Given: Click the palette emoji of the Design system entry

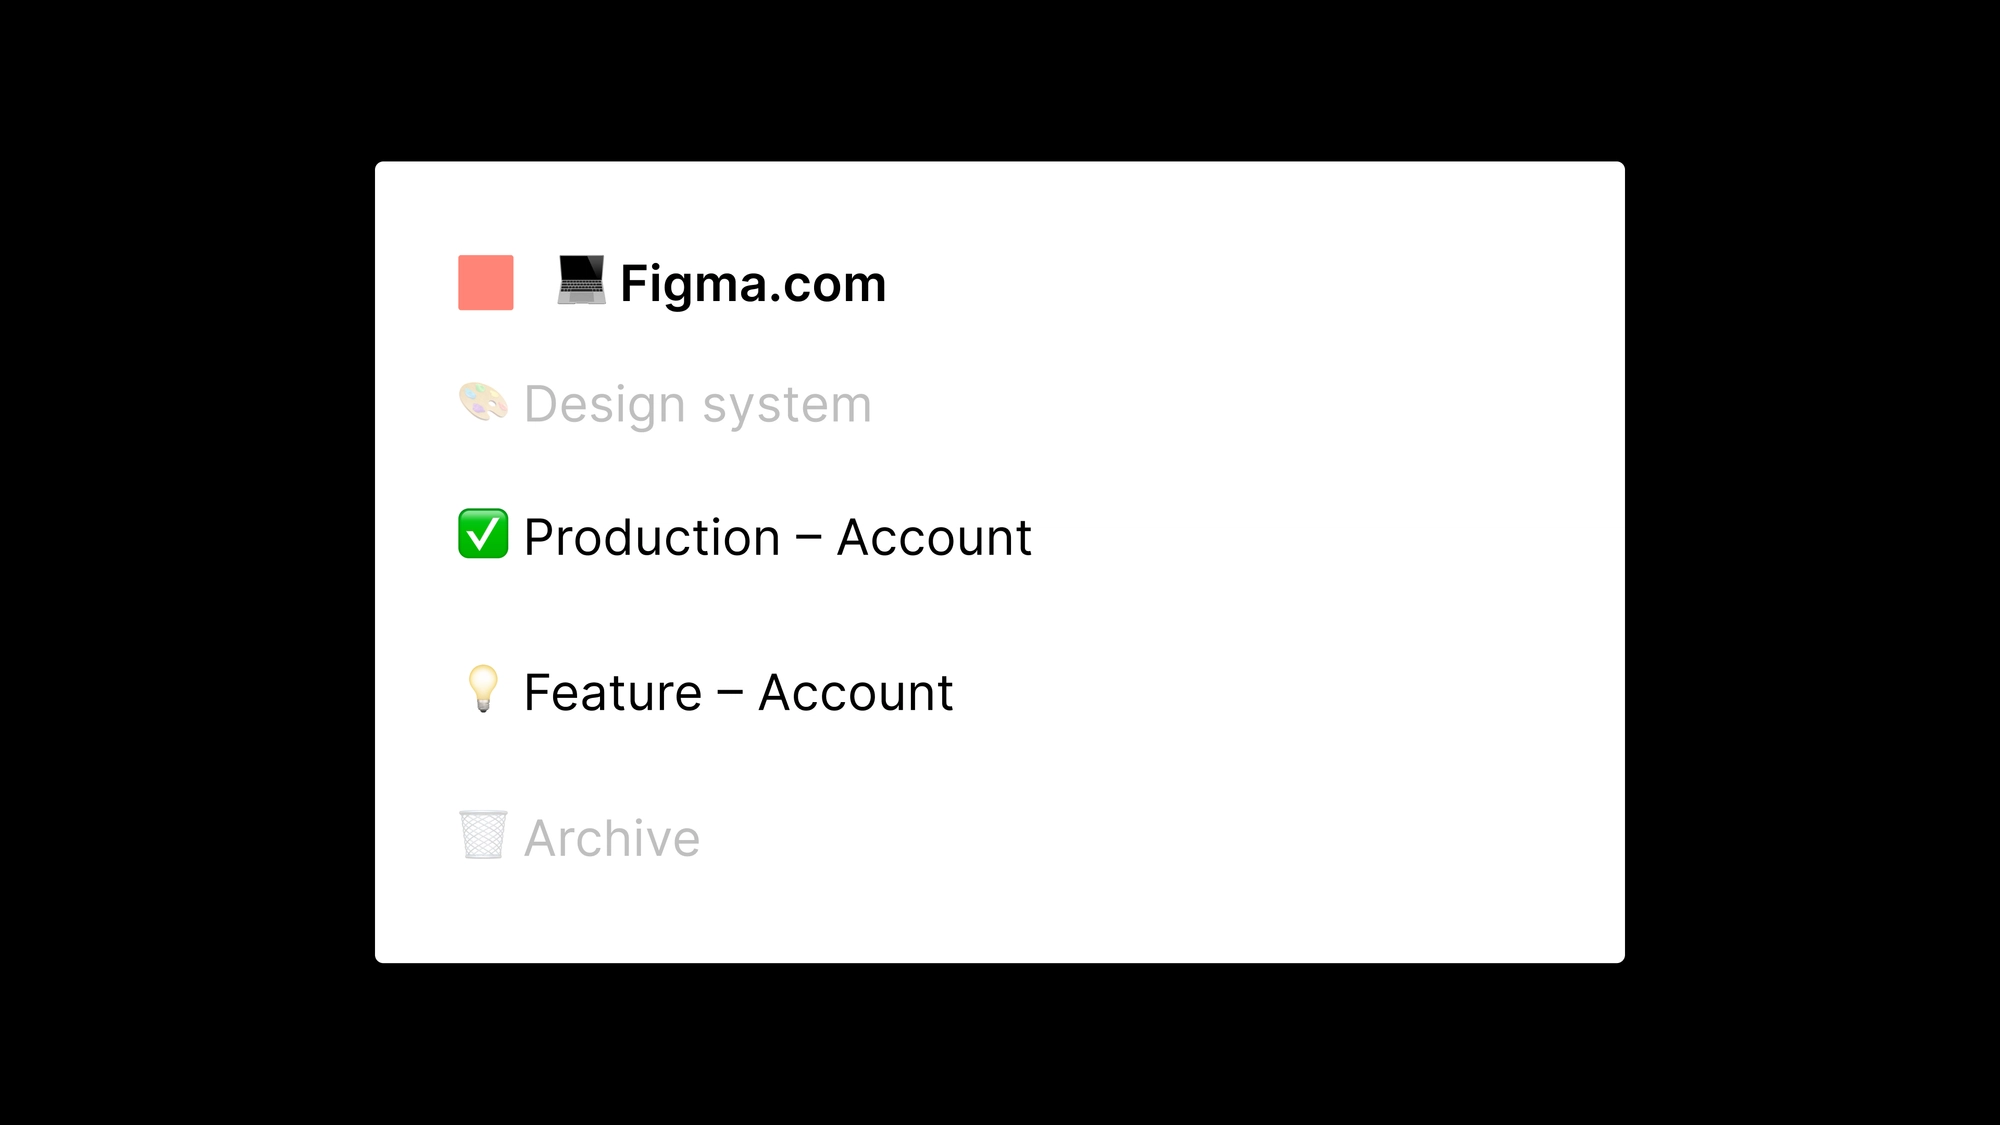Looking at the screenshot, I should [x=483, y=404].
